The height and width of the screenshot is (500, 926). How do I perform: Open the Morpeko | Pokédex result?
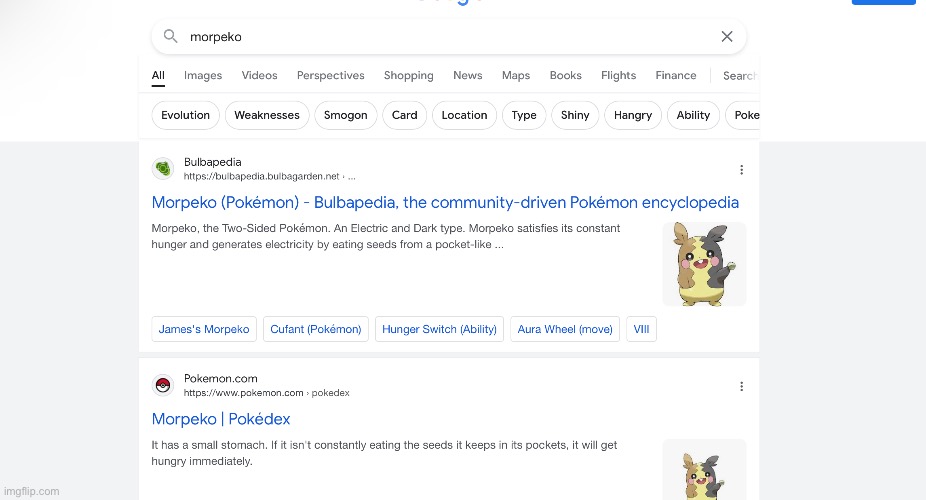(221, 419)
